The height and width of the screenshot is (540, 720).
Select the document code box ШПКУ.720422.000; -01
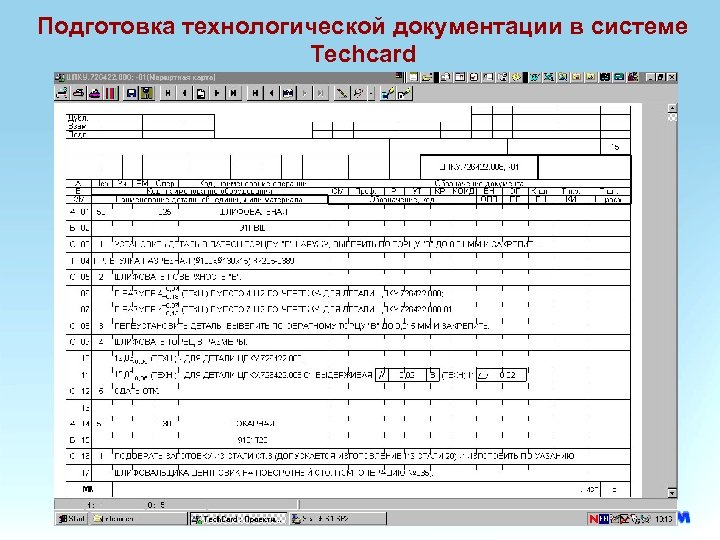(x=479, y=167)
